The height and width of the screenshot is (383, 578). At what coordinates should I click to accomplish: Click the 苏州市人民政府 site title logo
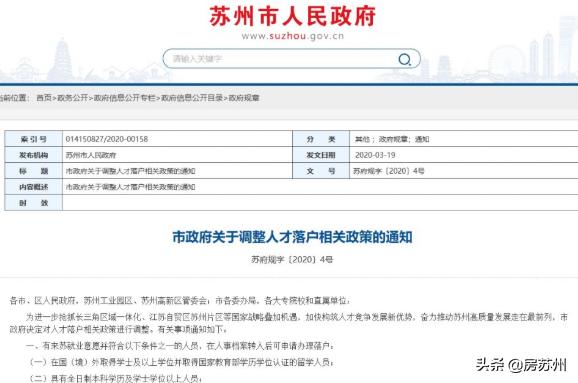point(293,16)
